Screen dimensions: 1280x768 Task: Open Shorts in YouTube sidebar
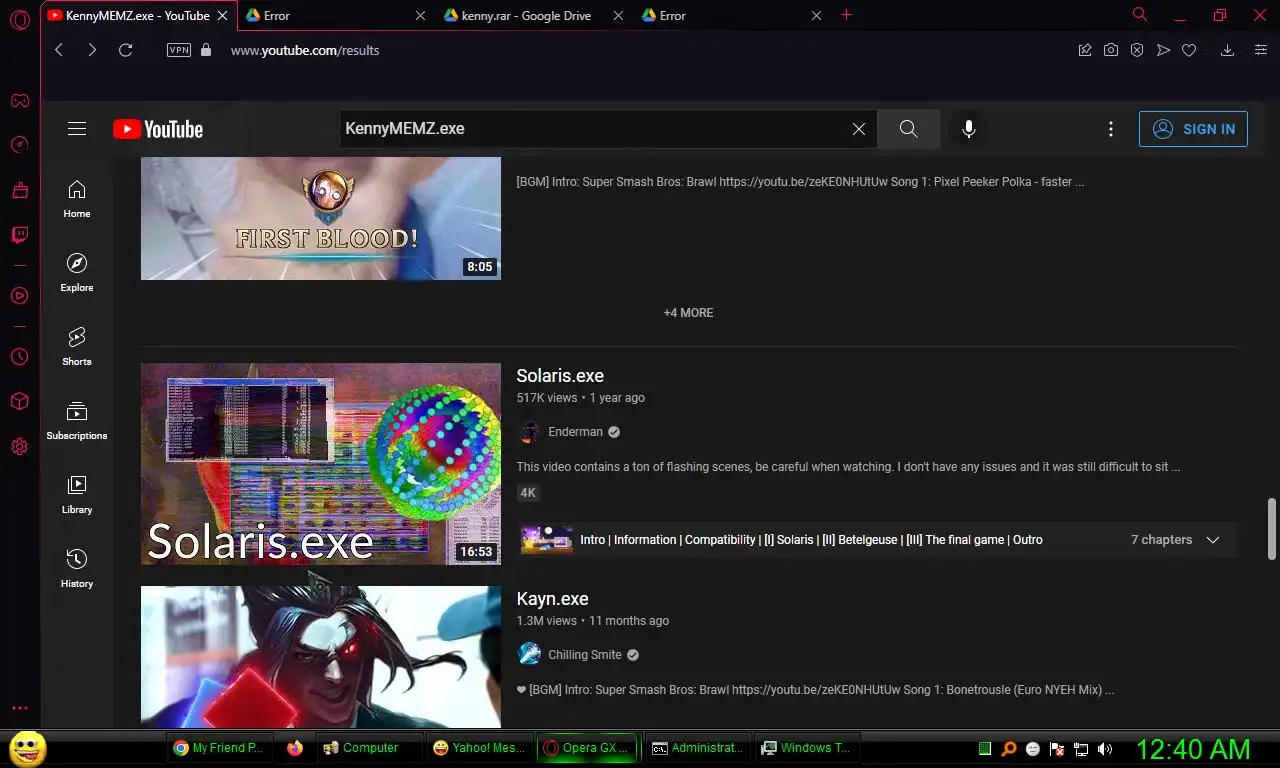(77, 347)
